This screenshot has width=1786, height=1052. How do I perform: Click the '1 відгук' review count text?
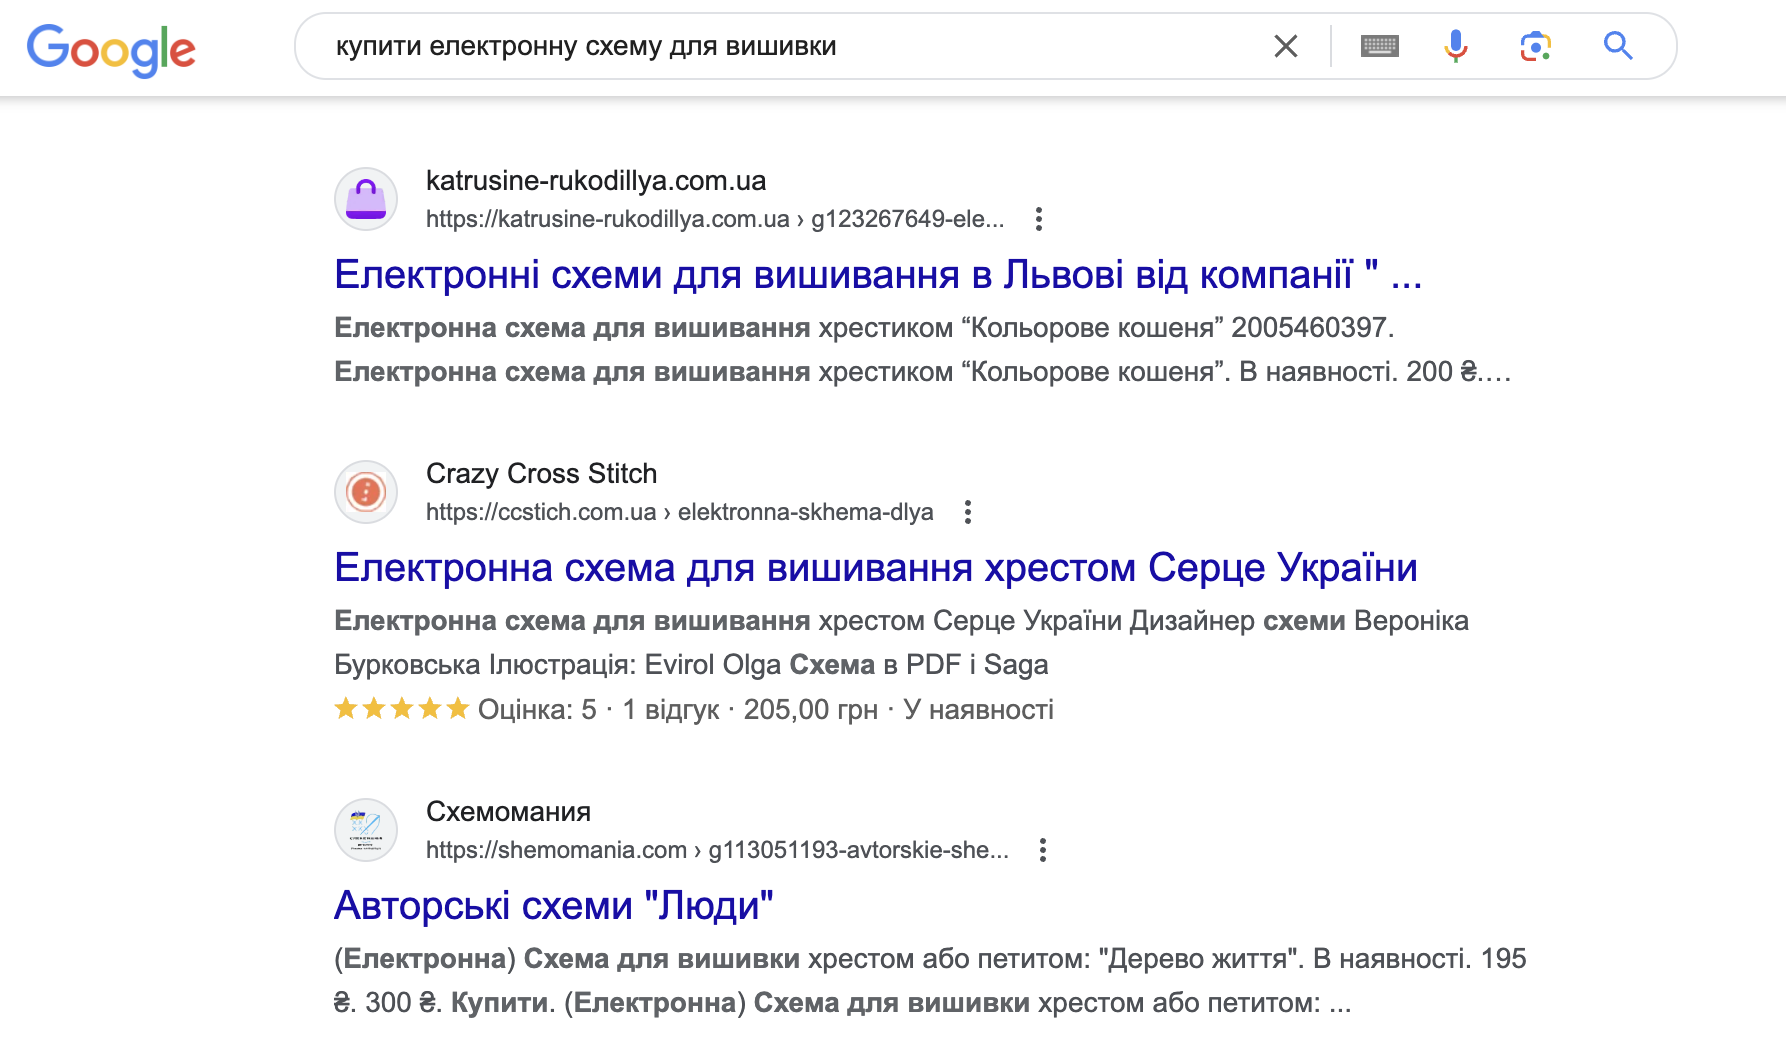671,710
